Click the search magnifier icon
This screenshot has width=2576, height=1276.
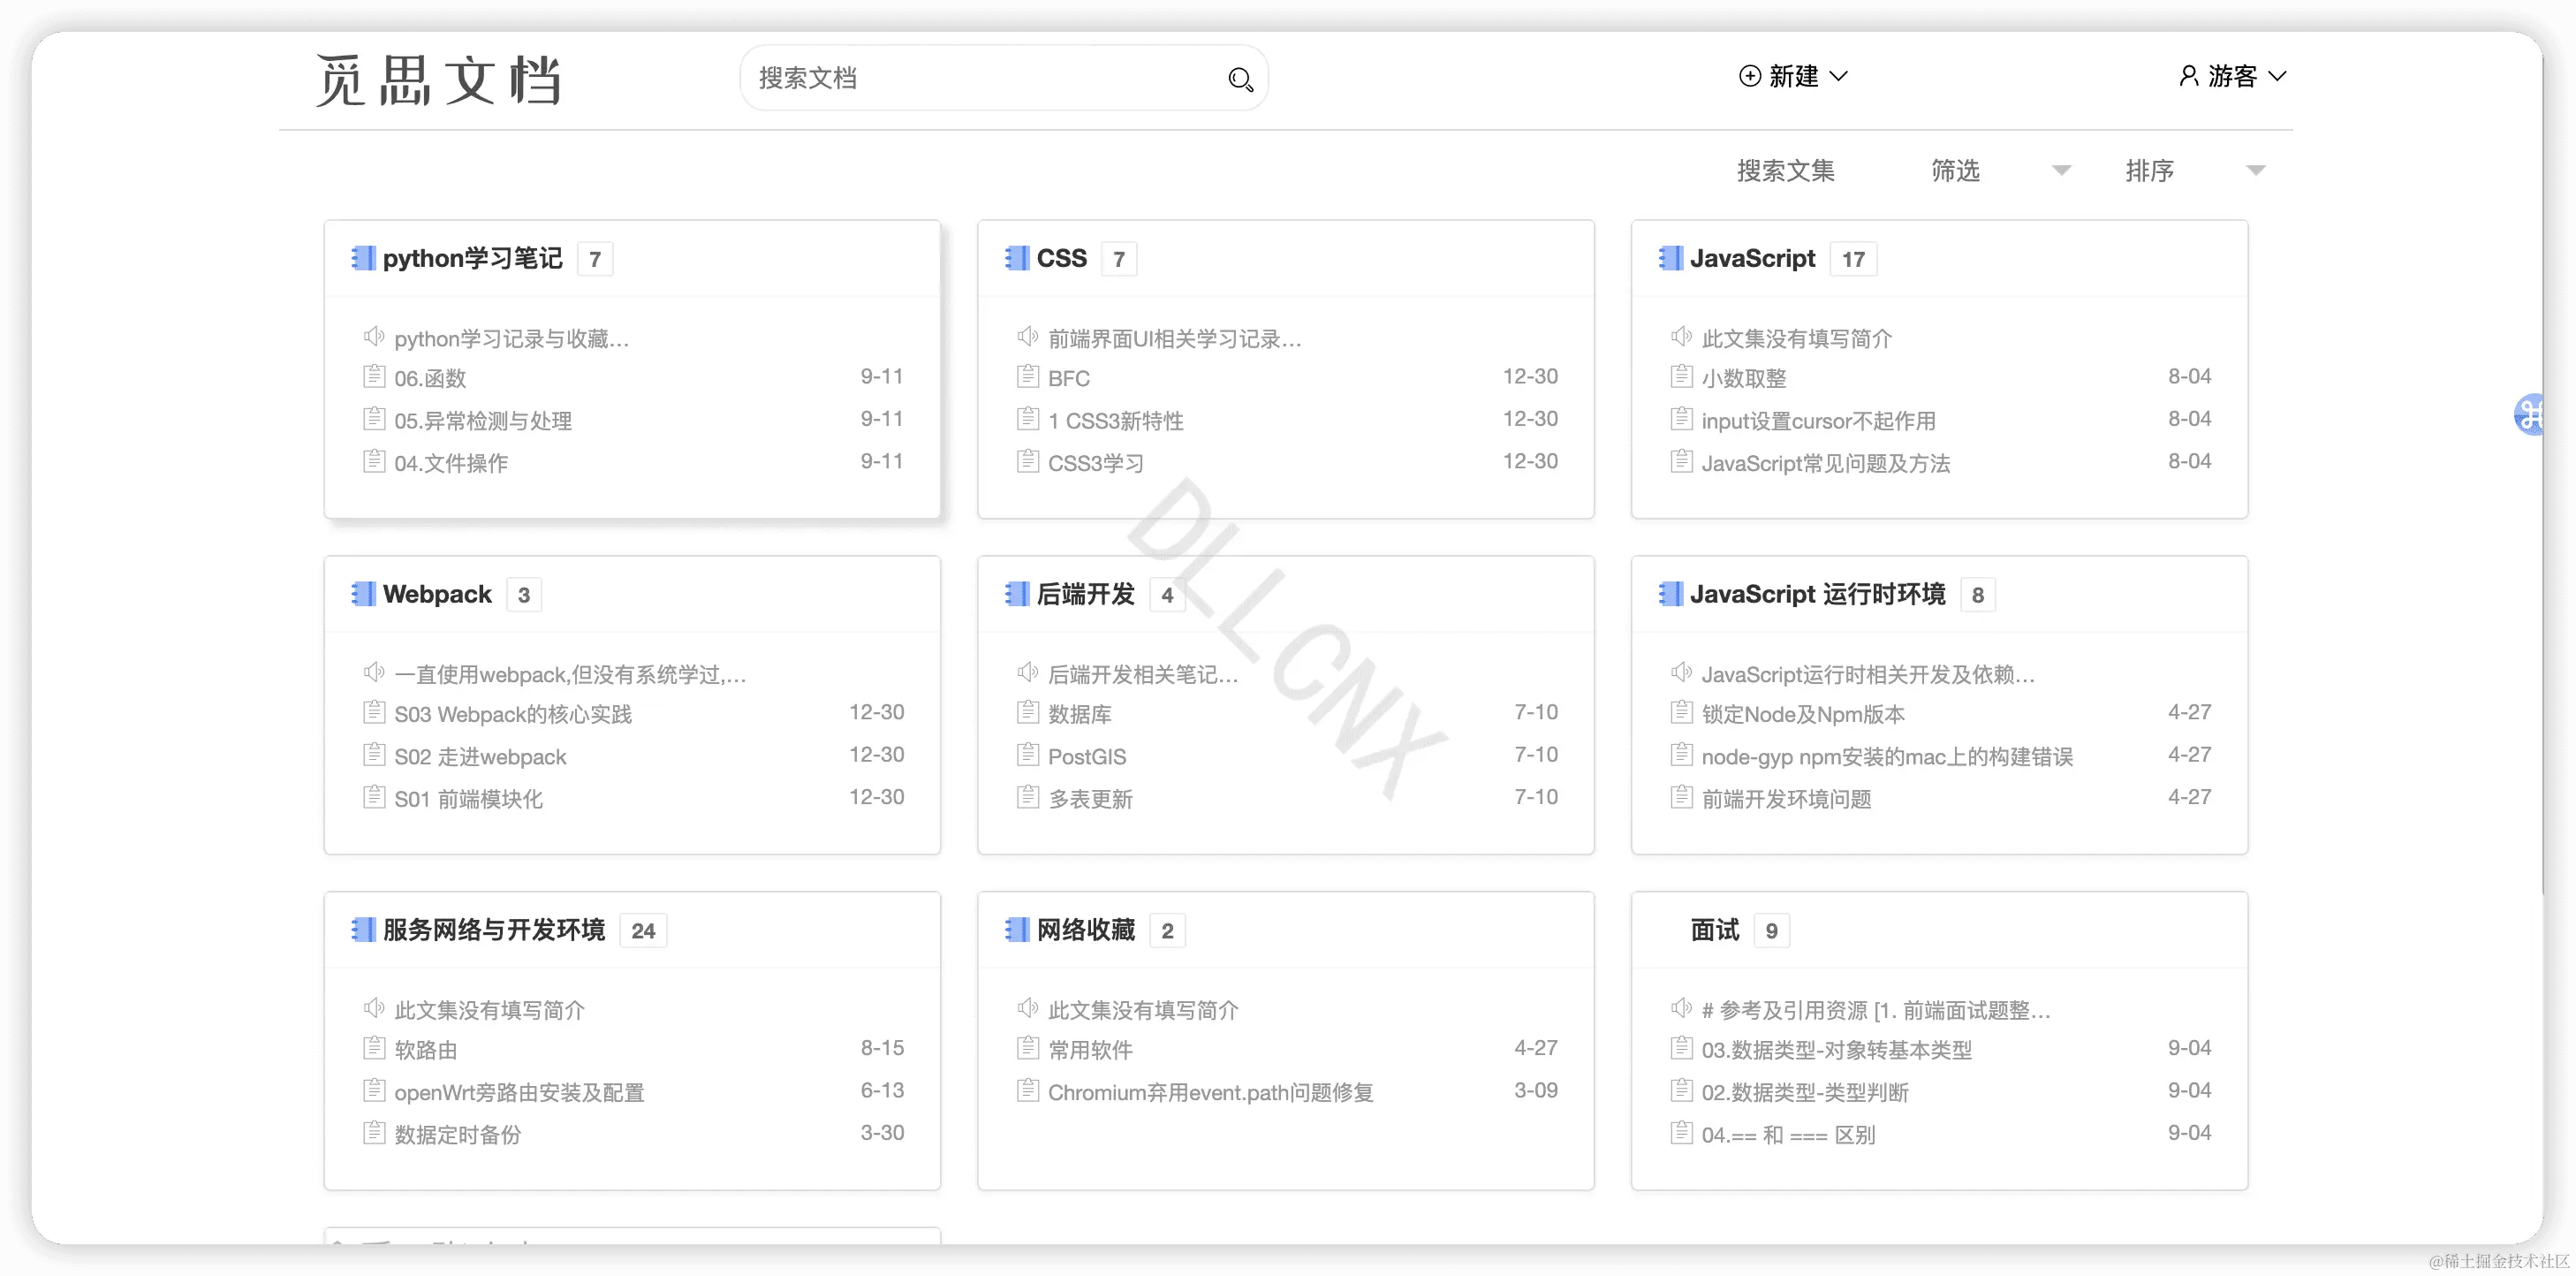(1240, 79)
